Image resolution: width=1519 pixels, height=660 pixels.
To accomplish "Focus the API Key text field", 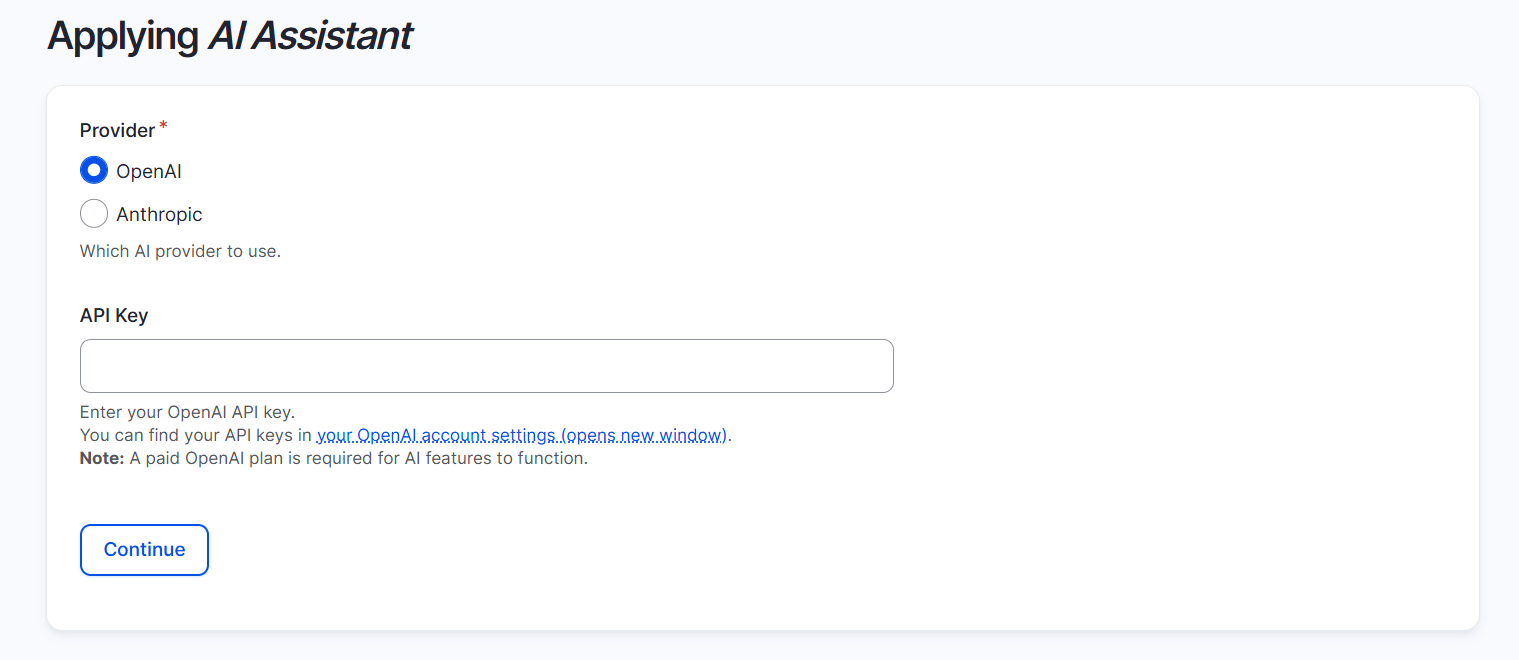I will pos(487,366).
